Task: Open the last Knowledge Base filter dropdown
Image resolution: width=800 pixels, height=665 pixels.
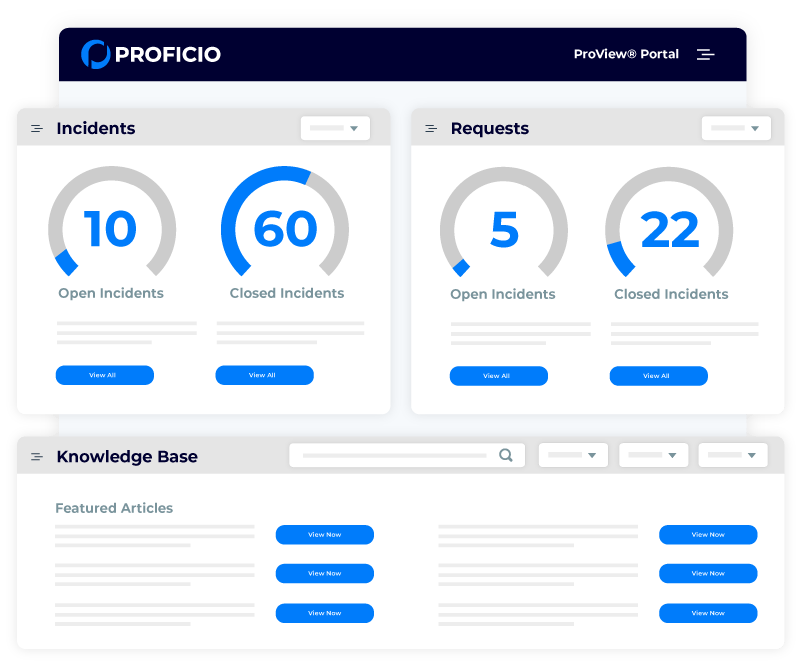Action: (733, 456)
